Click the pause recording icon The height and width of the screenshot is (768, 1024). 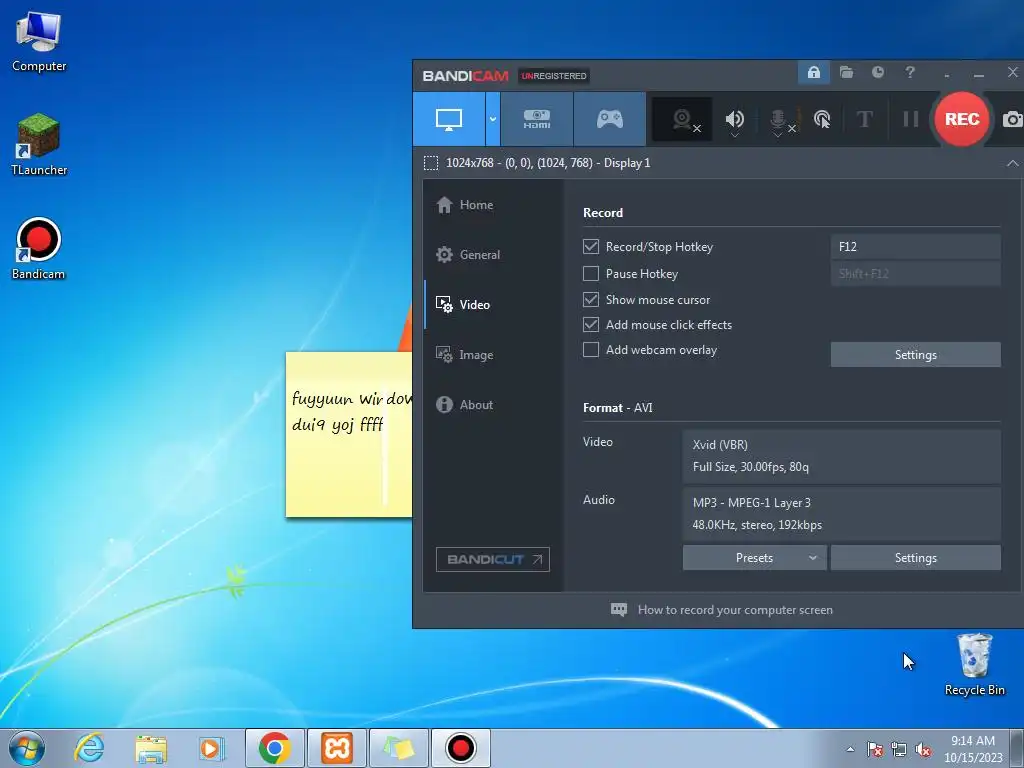pyautogui.click(x=910, y=119)
